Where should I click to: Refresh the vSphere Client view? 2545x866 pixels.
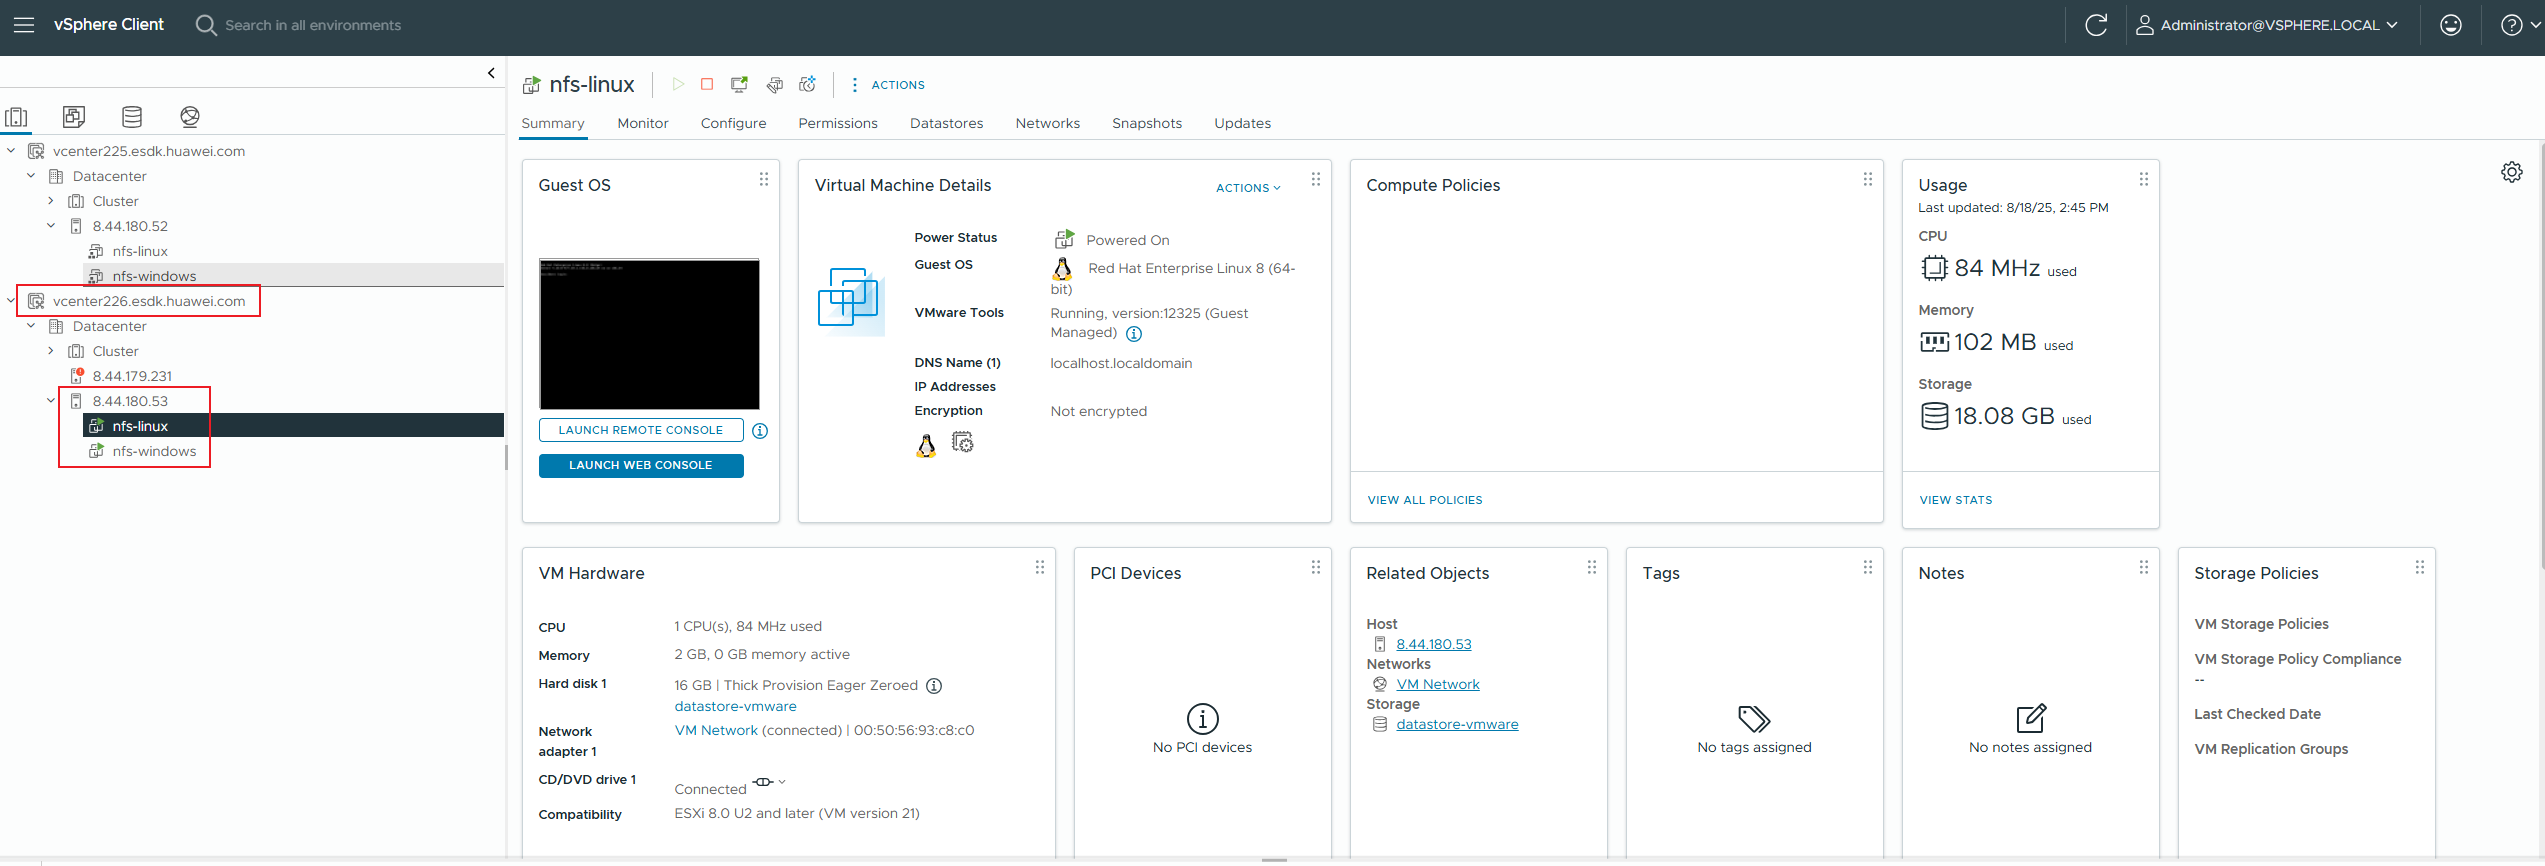(2096, 25)
